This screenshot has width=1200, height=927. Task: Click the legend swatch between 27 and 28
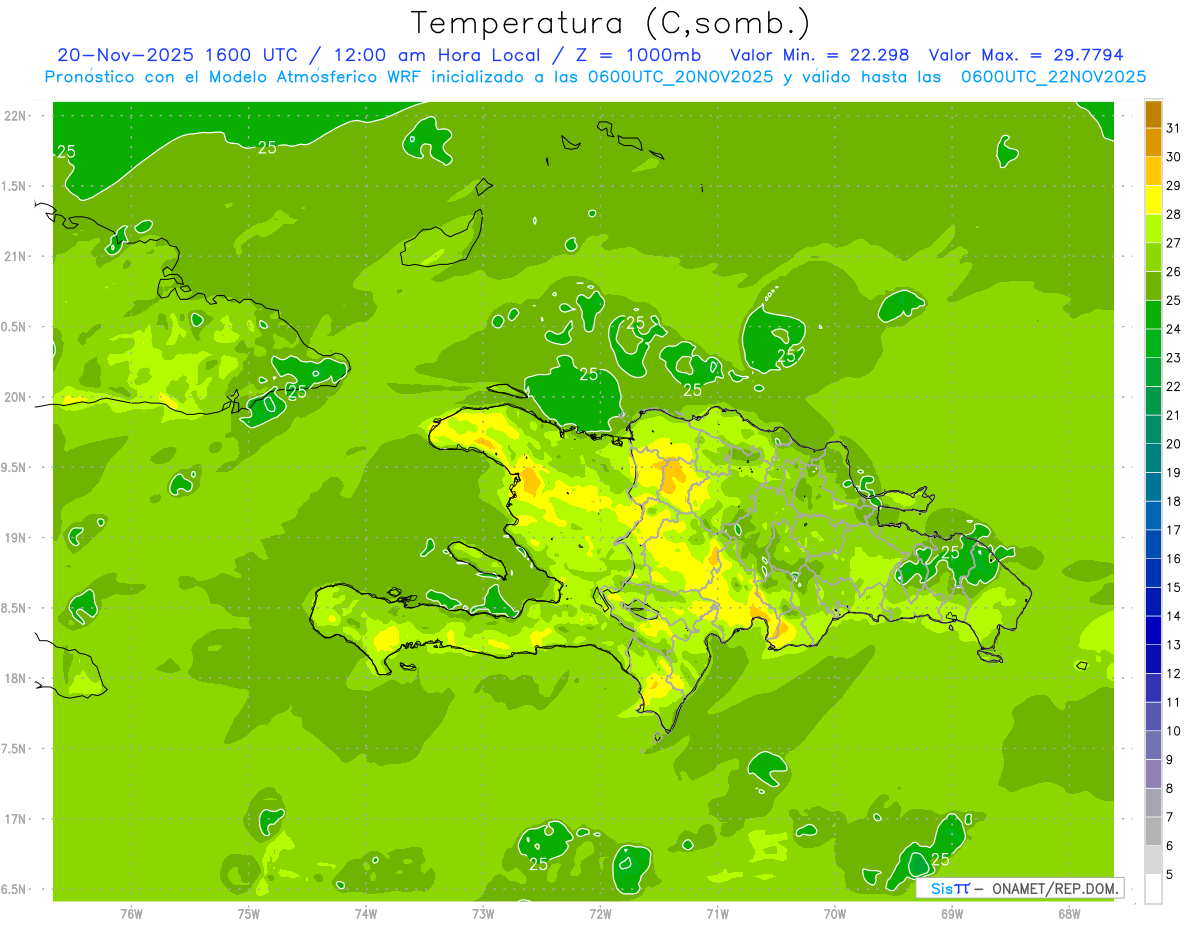pos(1153,228)
